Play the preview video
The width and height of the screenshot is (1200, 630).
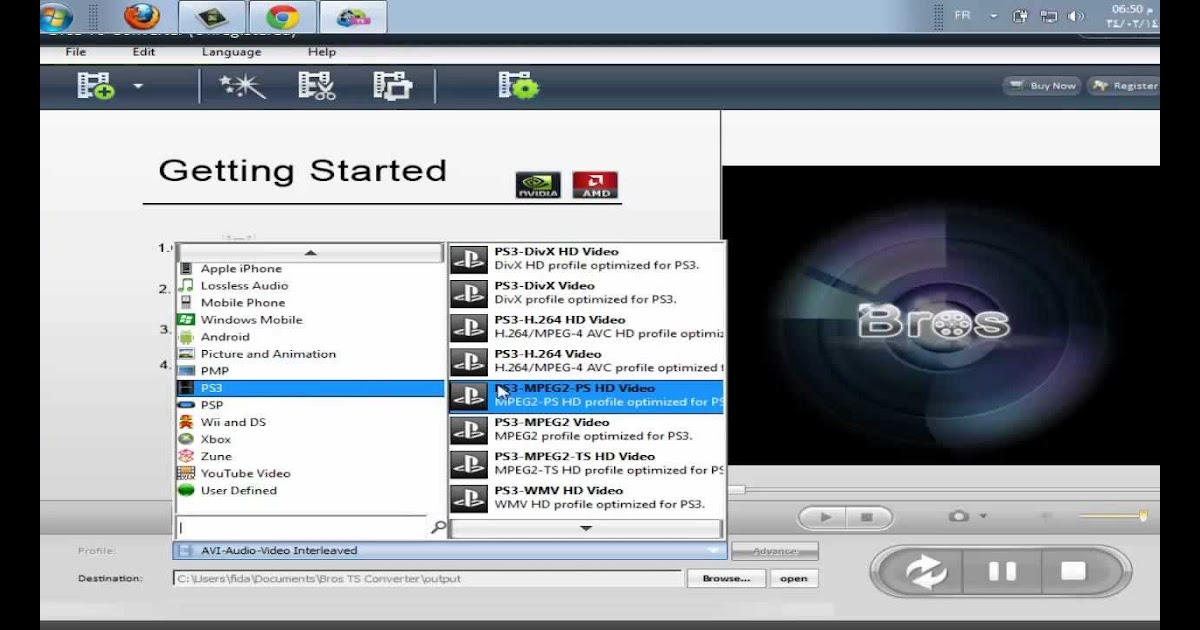[x=825, y=517]
